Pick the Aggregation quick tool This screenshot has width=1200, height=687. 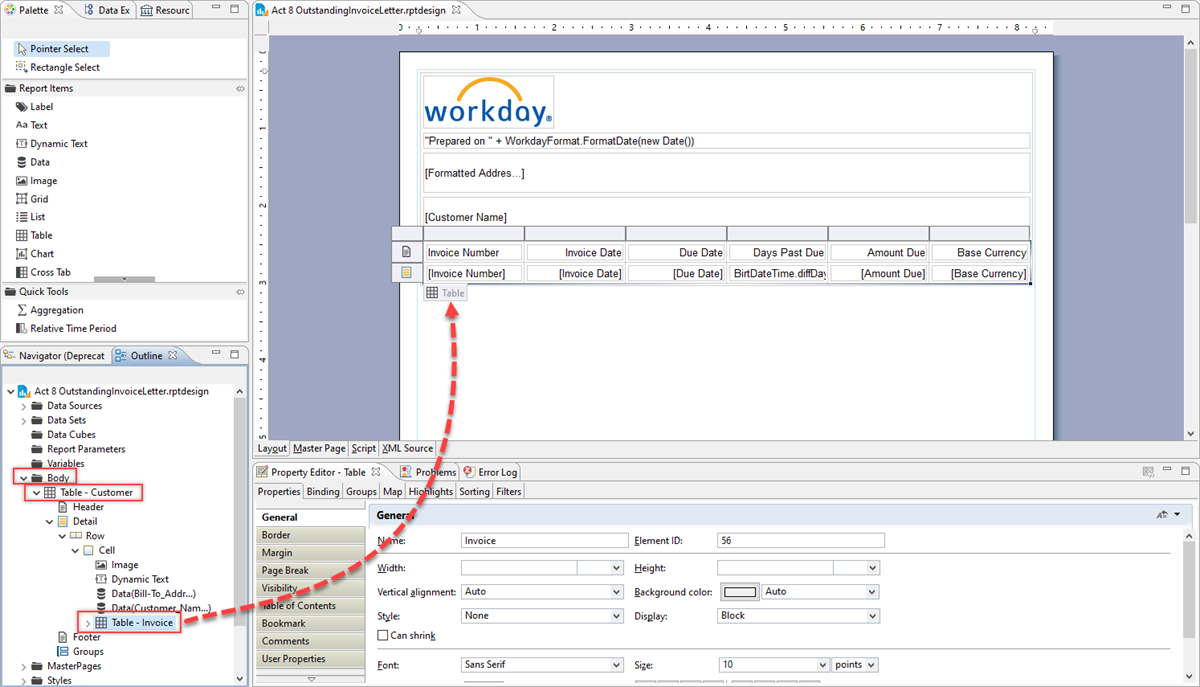pos(49,310)
